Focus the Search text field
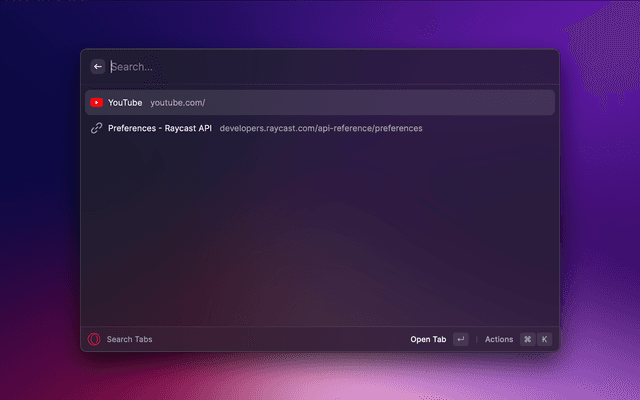 click(x=300, y=67)
